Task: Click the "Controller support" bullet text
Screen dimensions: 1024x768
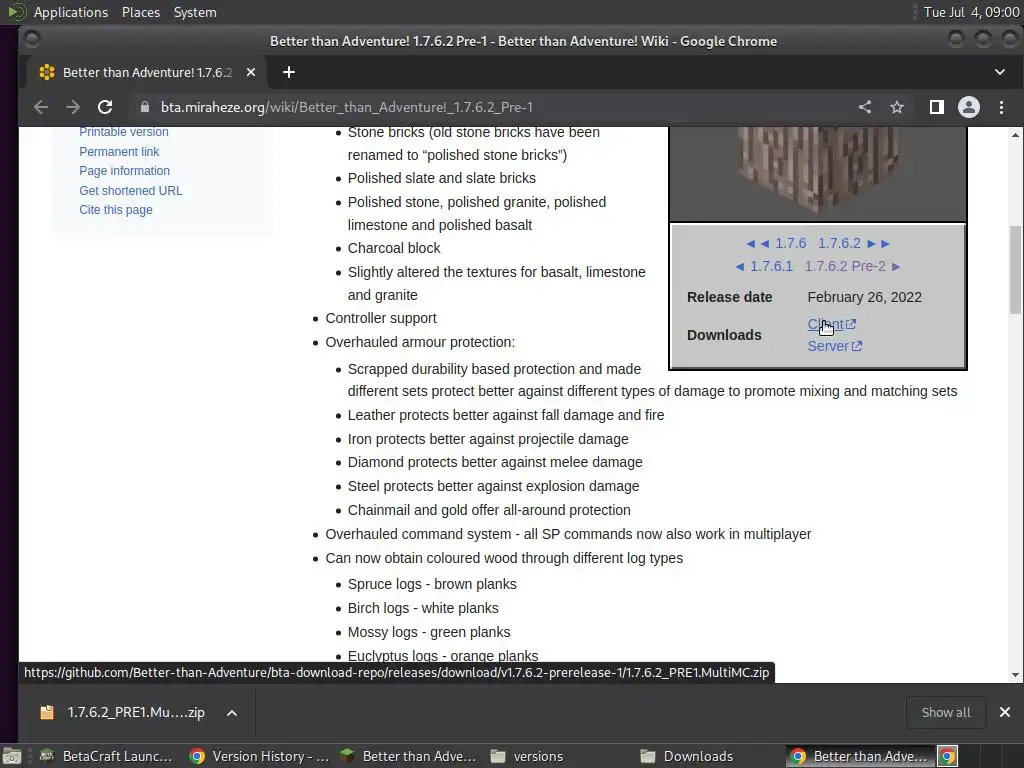Action: 381,318
